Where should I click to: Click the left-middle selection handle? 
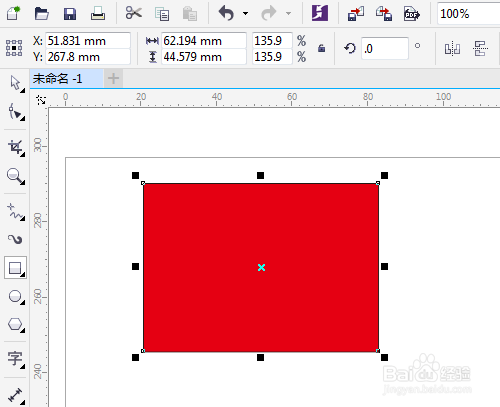pyautogui.click(x=135, y=266)
